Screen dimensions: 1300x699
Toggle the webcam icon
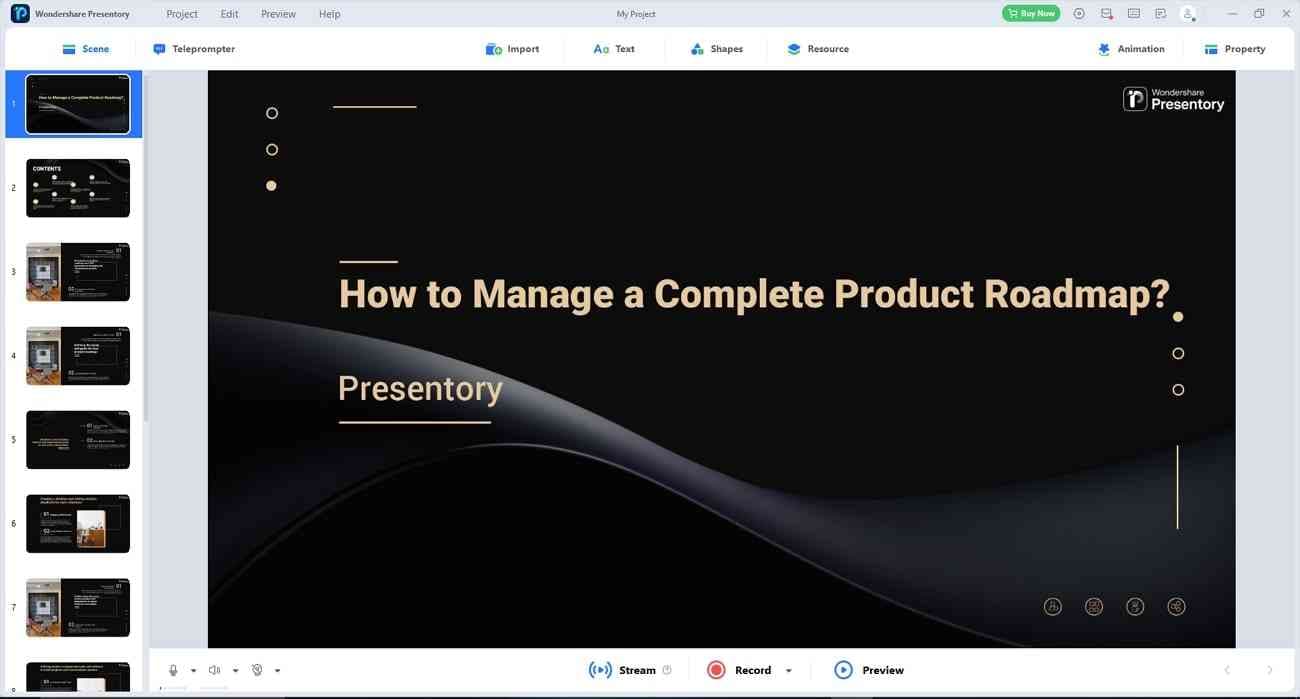point(257,670)
